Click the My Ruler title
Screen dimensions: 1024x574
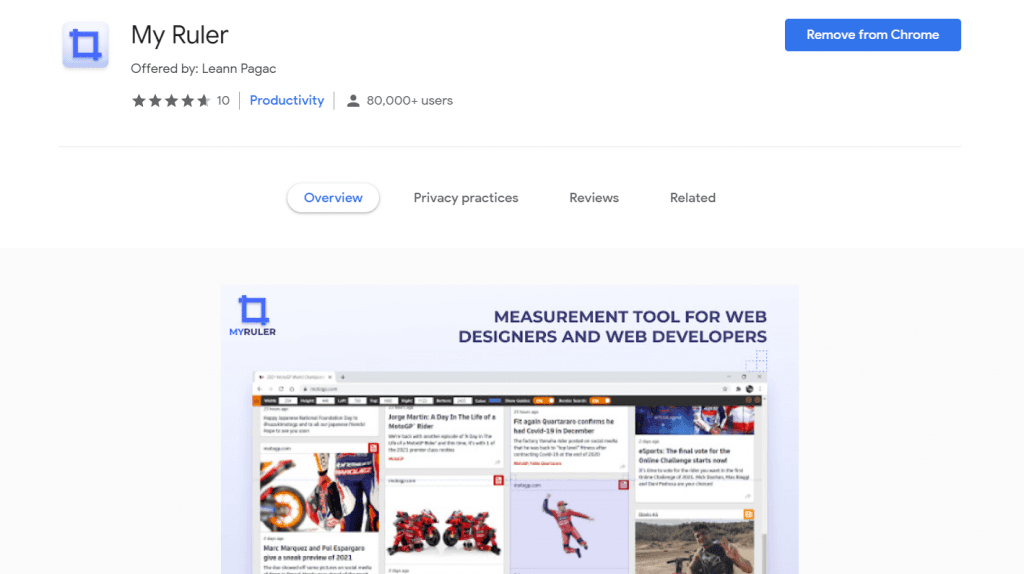180,35
